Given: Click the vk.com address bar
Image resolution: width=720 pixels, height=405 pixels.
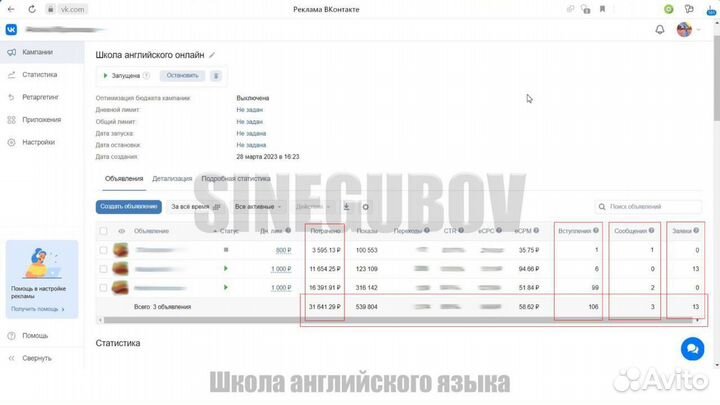Looking at the screenshot, I should [x=73, y=9].
